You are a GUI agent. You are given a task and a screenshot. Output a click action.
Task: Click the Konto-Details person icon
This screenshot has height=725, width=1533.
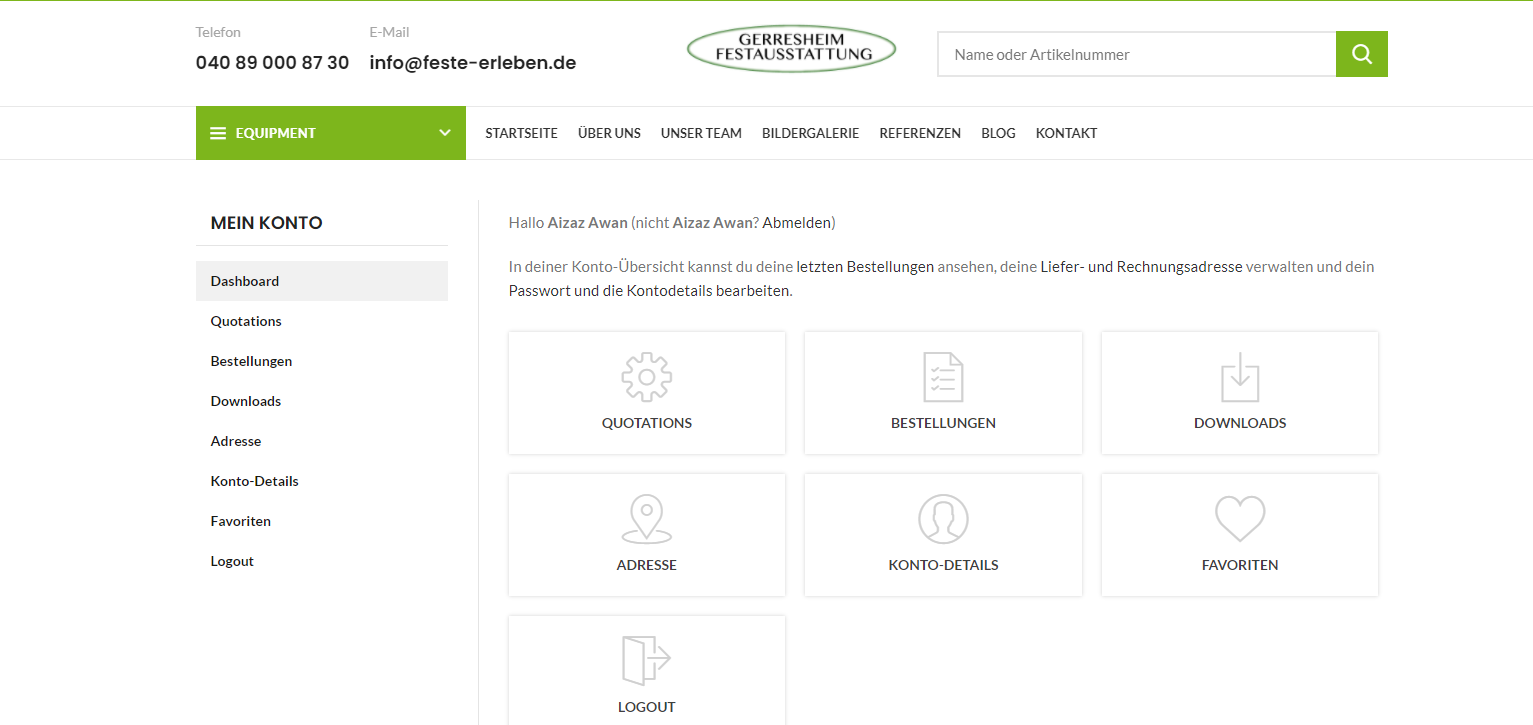click(x=943, y=519)
